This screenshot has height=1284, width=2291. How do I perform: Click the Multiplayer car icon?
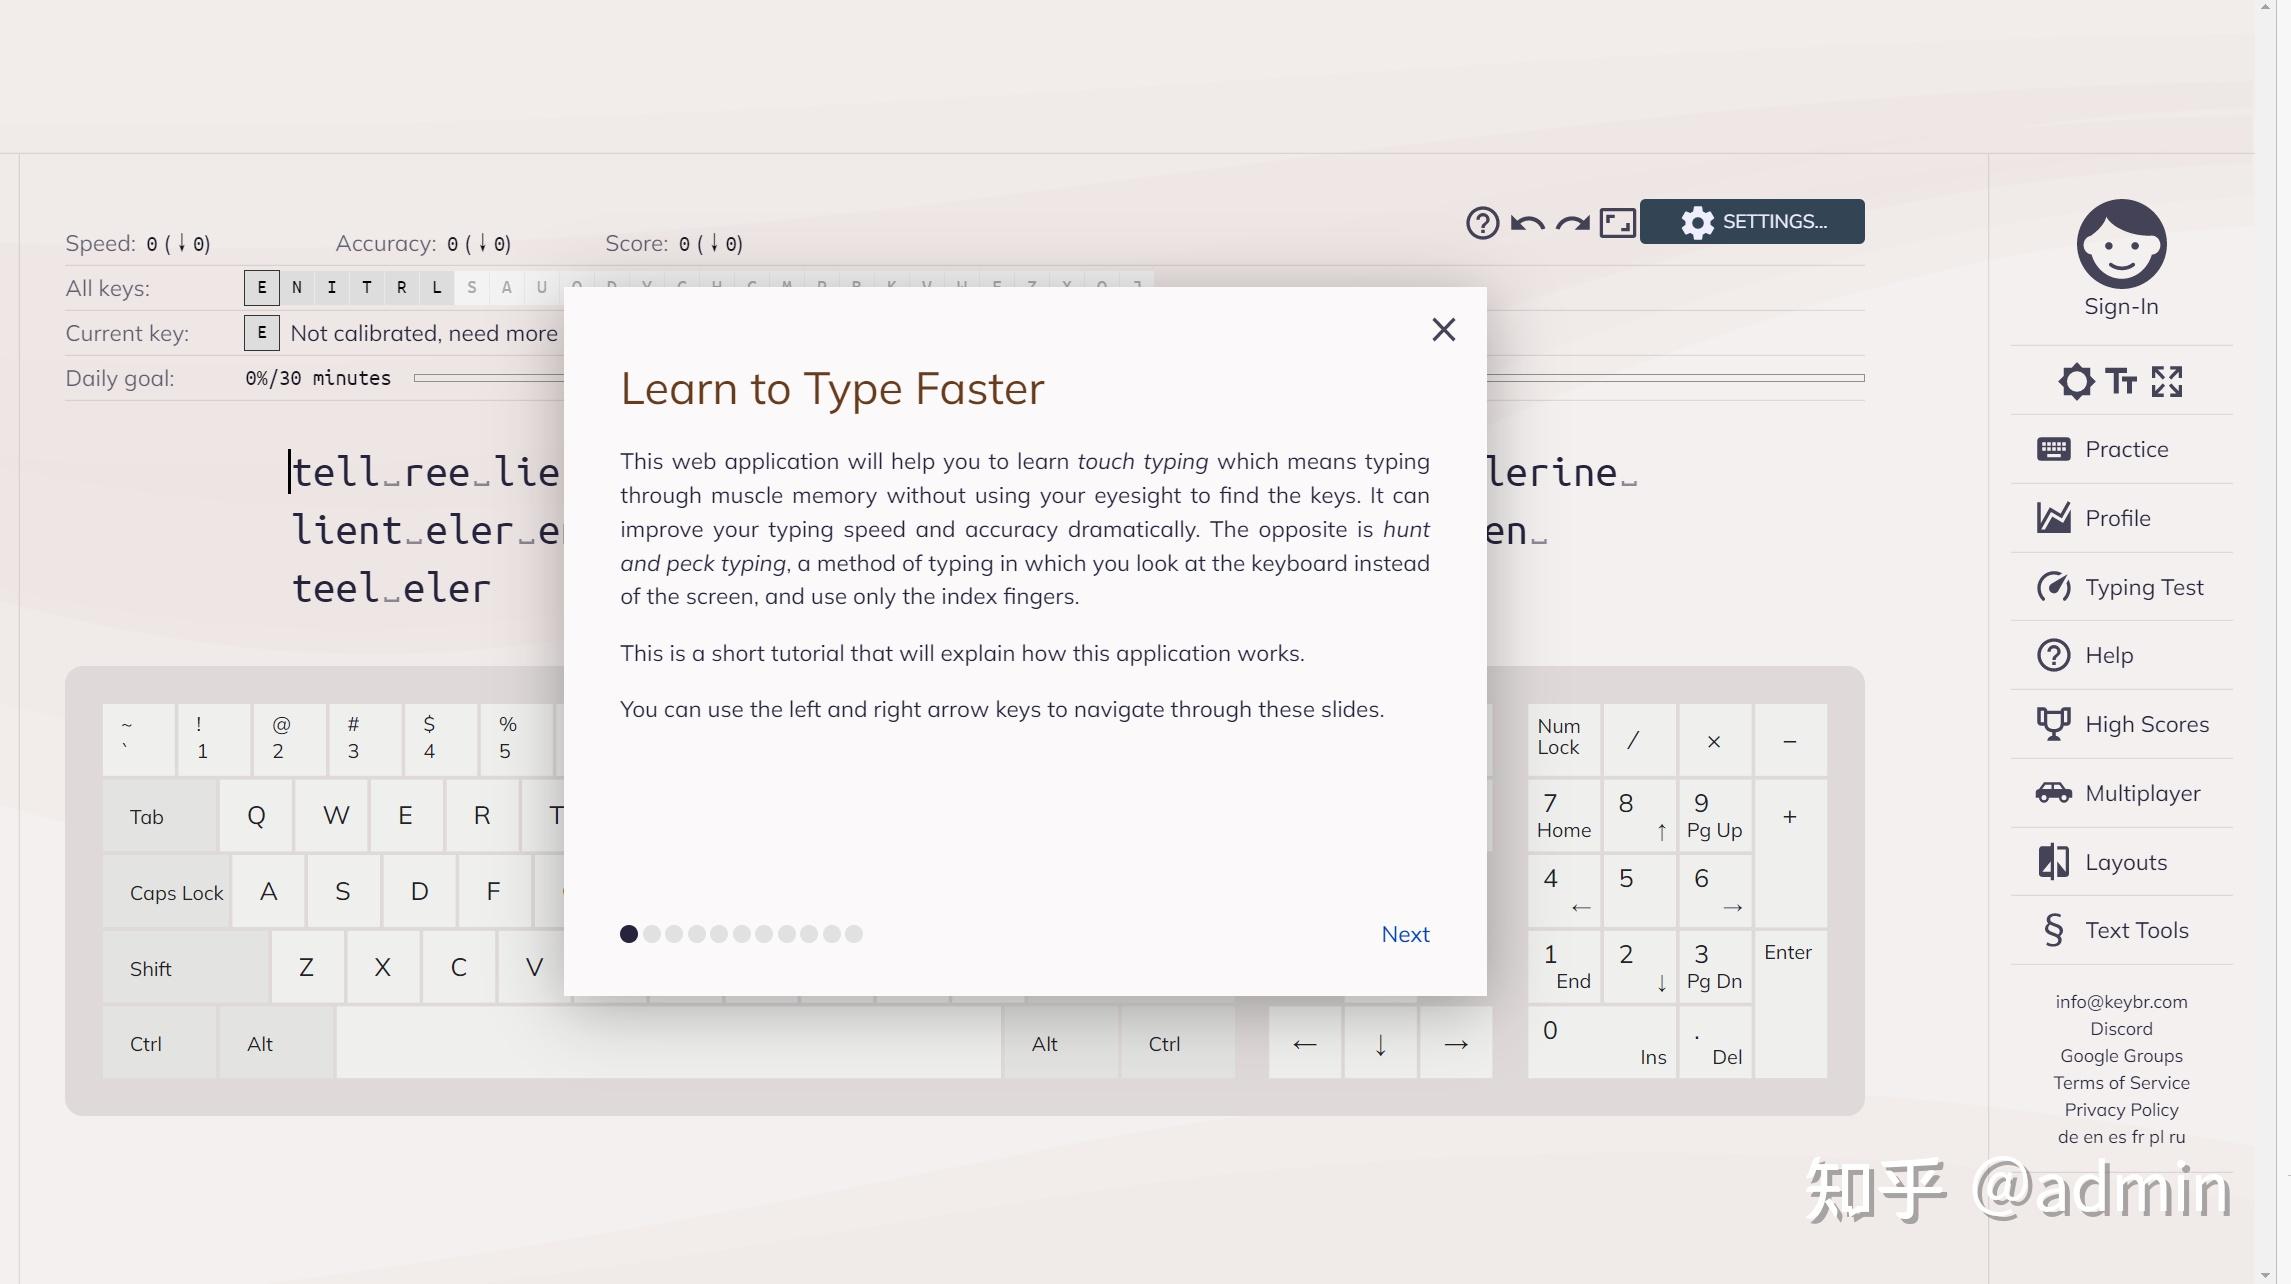click(2053, 793)
